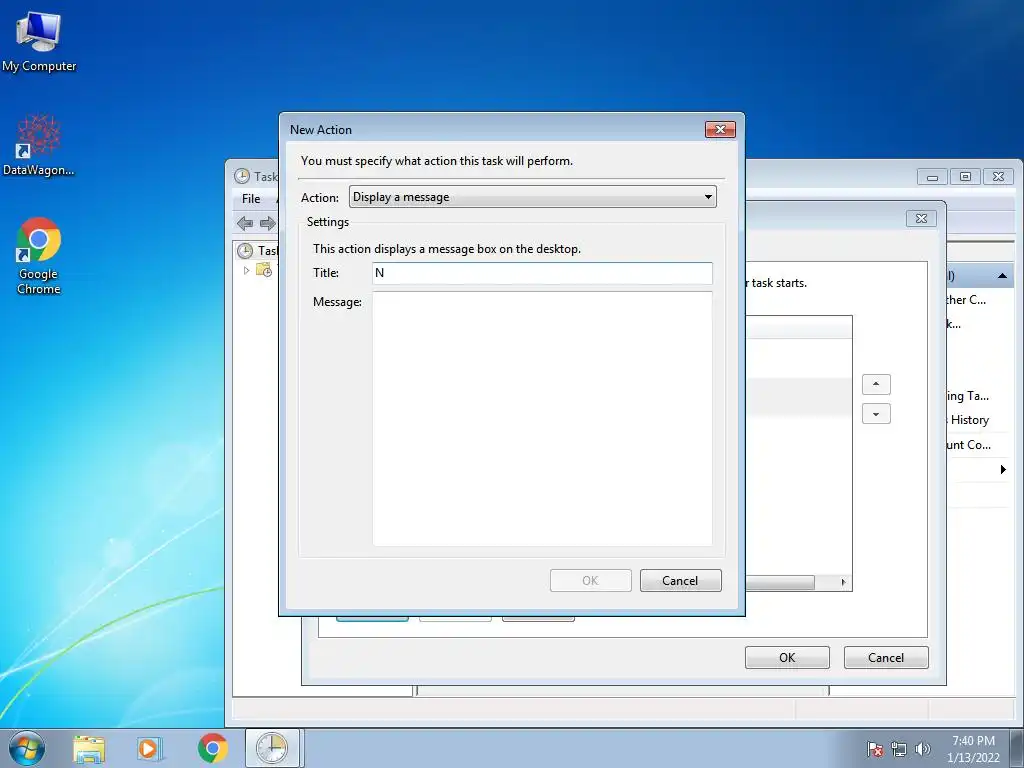The height and width of the screenshot is (768, 1024).
Task: Close the New Action dialog
Action: coord(720,129)
